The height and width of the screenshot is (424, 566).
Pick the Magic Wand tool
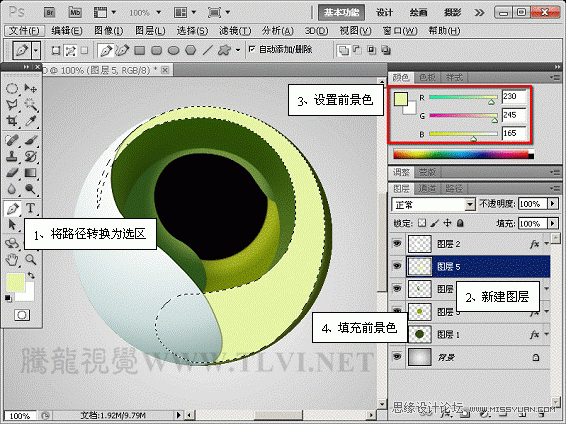click(x=30, y=105)
